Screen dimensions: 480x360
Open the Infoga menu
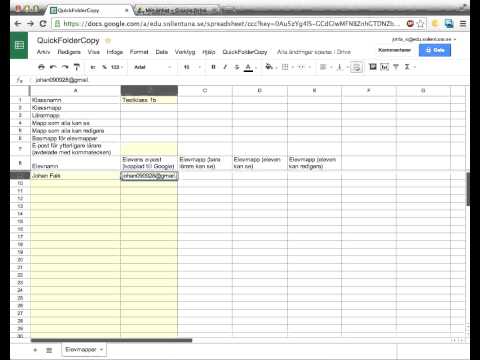coord(115,52)
